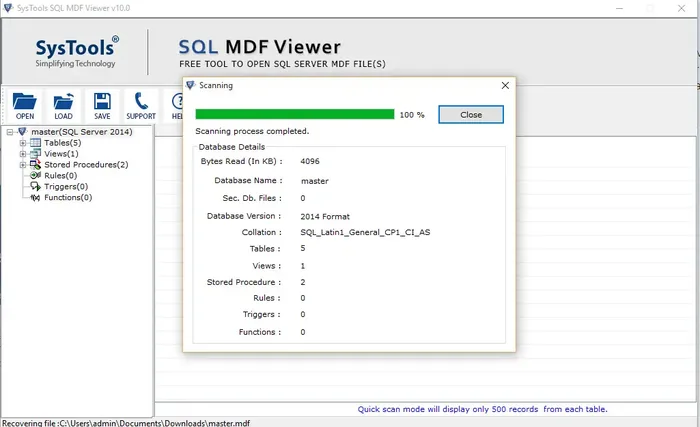
Task: Click the Tables grid icon in tree
Action: click(35, 143)
